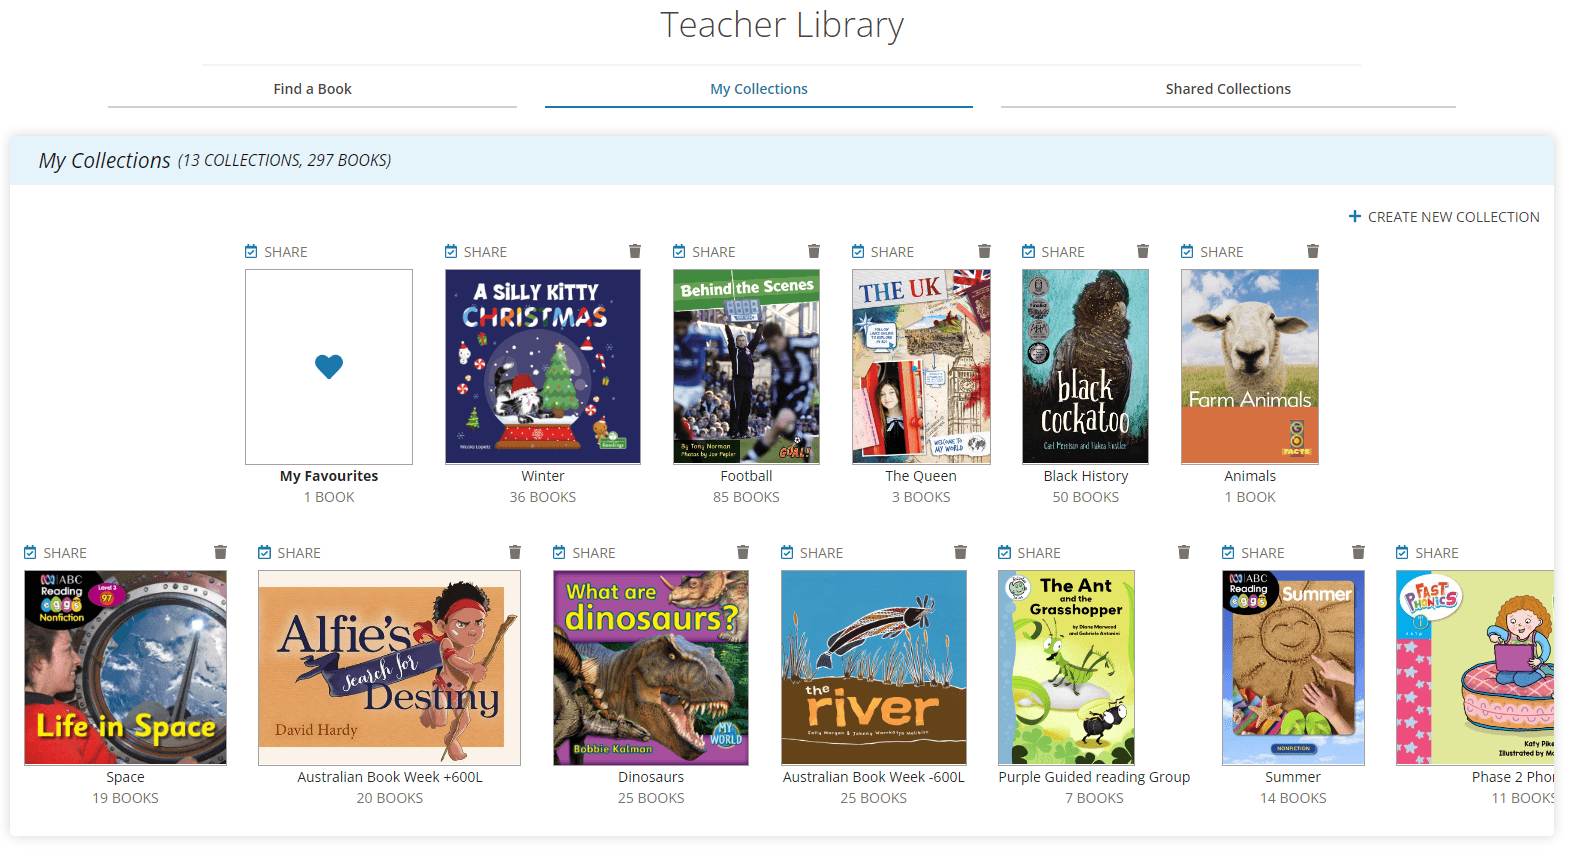Open Alfie's Search for Destiny cover
The width and height of the screenshot is (1571, 861).
click(x=389, y=668)
